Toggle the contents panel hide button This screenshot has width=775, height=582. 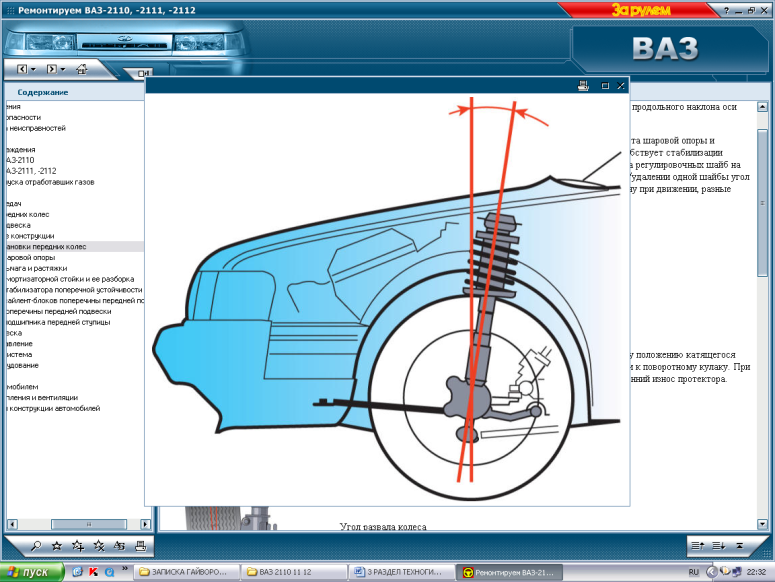(142, 73)
